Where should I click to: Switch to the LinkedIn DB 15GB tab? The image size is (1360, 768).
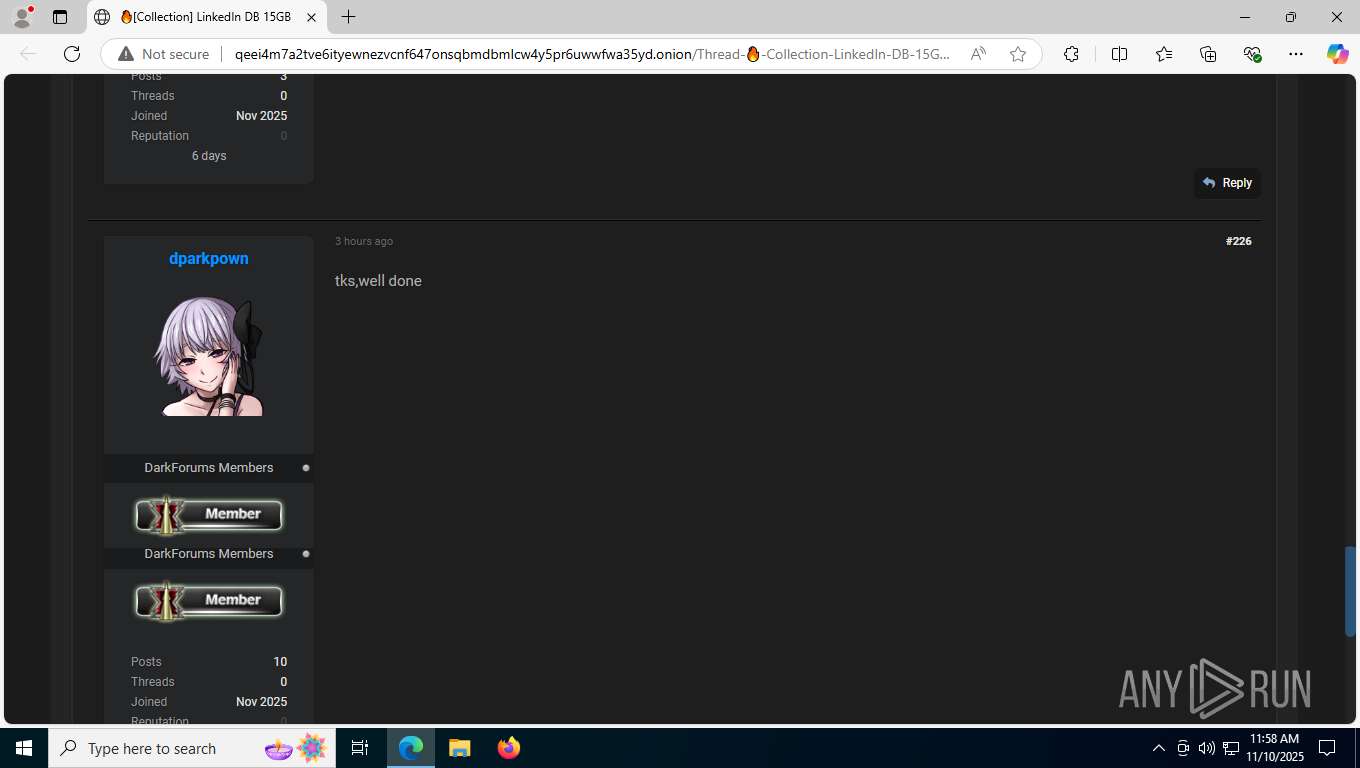point(207,17)
